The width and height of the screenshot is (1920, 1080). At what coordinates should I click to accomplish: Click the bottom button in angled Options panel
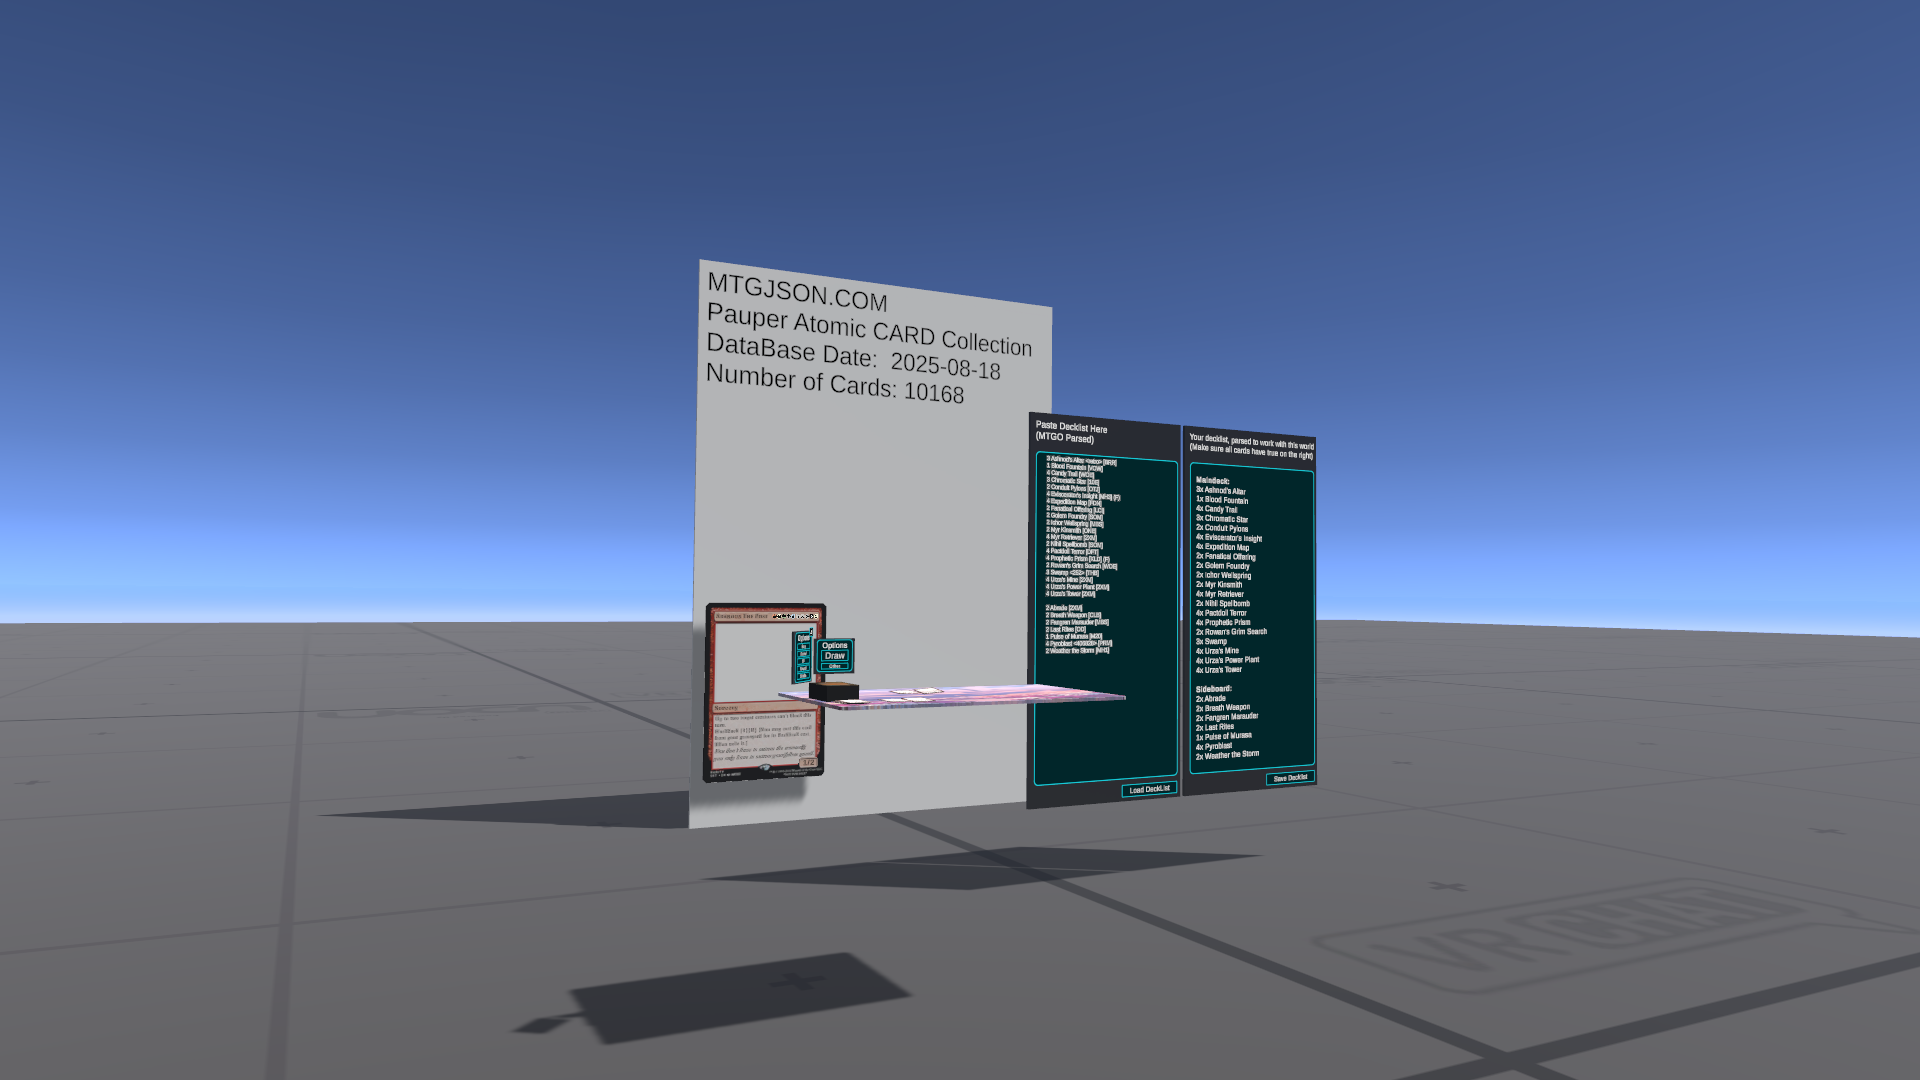click(803, 676)
